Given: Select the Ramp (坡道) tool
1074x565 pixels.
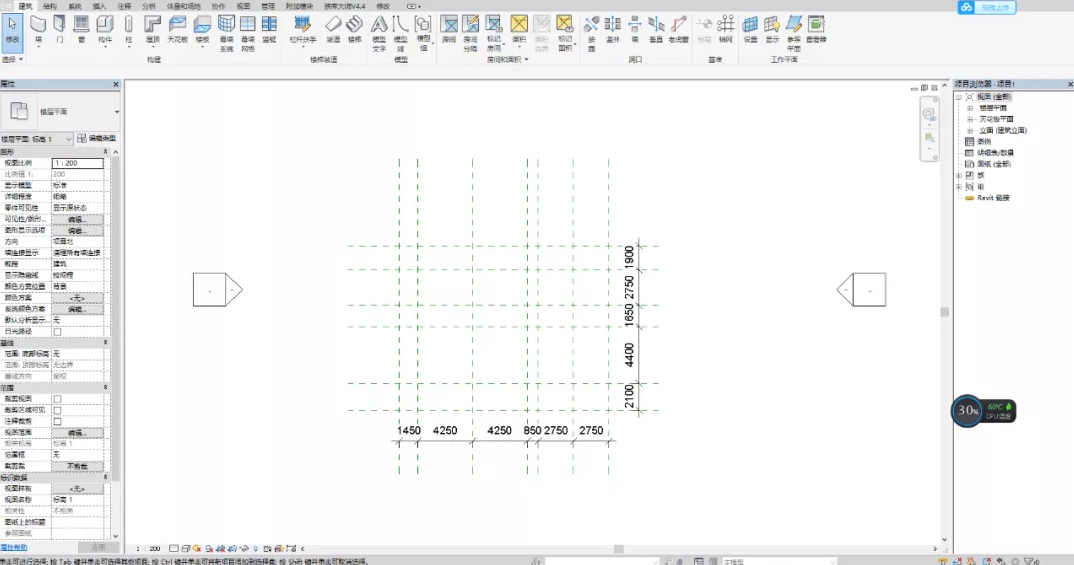Looking at the screenshot, I should [x=333, y=31].
